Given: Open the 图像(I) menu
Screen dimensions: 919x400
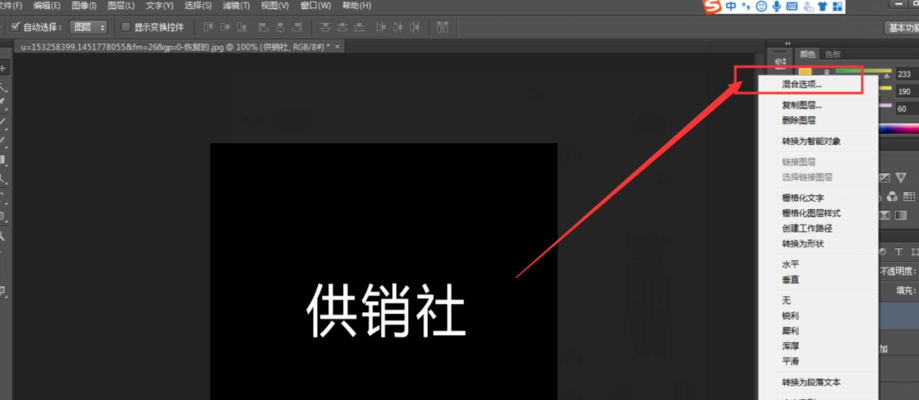Looking at the screenshot, I should pyautogui.click(x=84, y=6).
